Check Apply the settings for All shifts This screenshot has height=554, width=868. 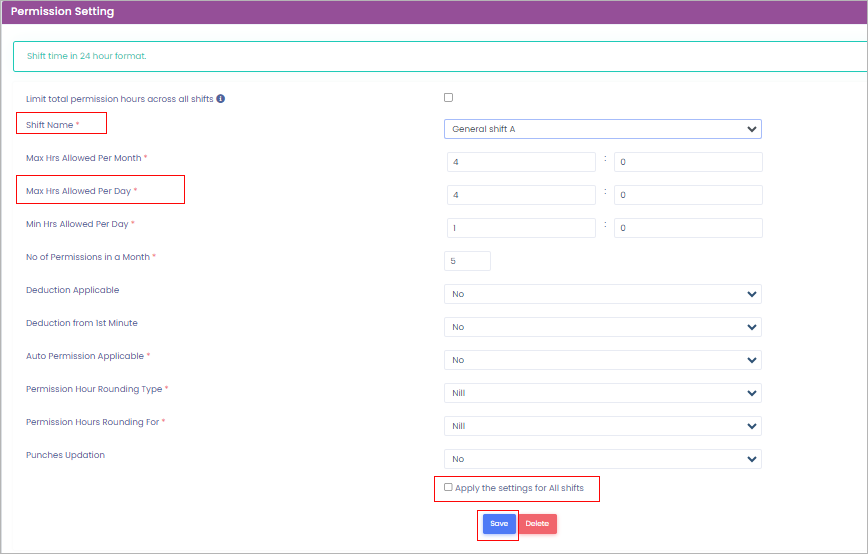click(x=448, y=488)
